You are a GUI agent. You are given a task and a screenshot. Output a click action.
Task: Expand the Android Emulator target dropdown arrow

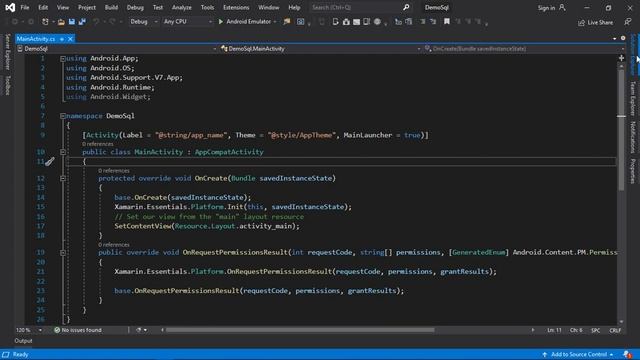pyautogui.click(x=275, y=22)
